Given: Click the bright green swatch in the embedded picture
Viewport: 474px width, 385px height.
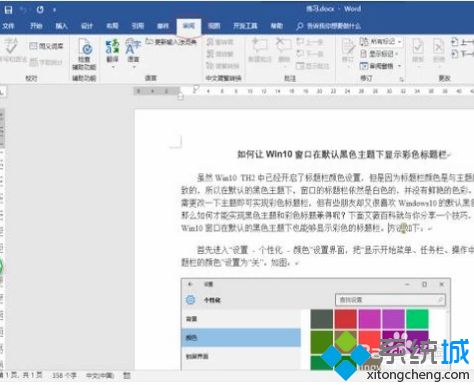Looking at the screenshot, I should pyautogui.click(x=417, y=319).
